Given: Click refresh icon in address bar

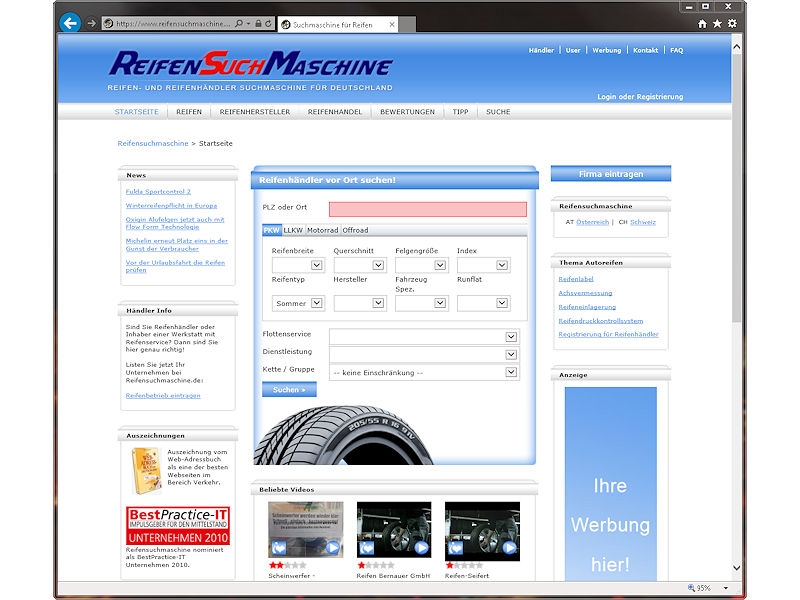Looking at the screenshot, I should [268, 23].
